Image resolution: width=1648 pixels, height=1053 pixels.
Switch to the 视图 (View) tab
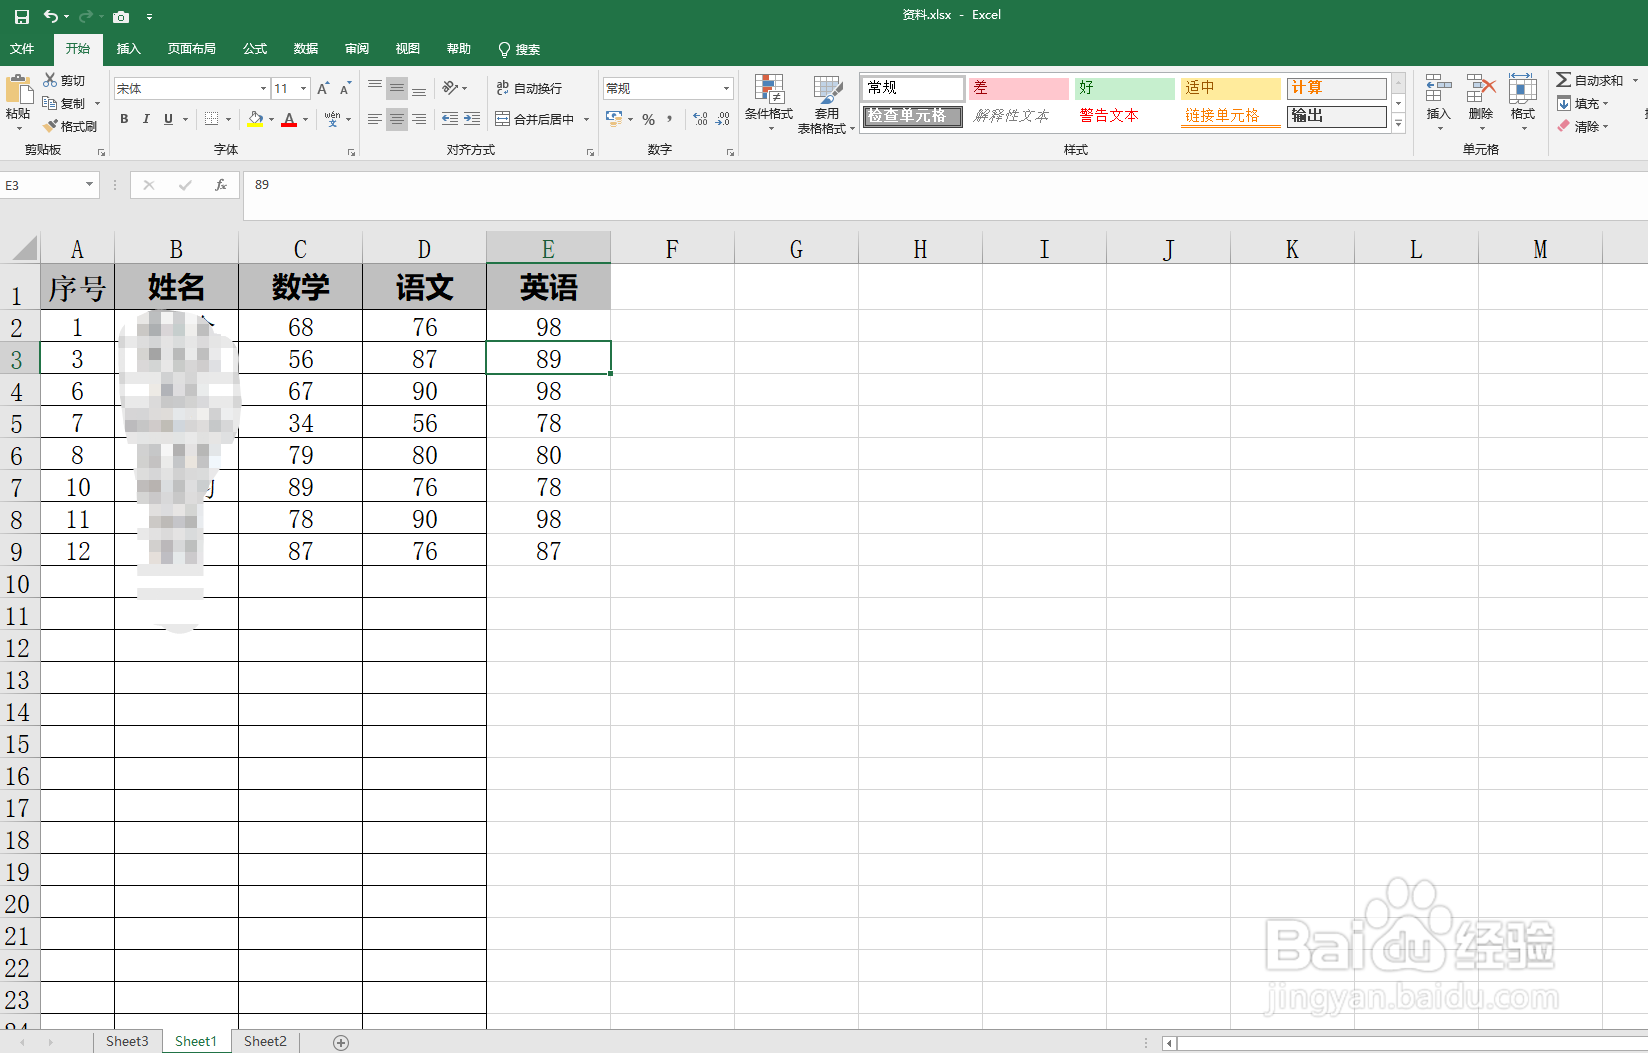(x=407, y=49)
